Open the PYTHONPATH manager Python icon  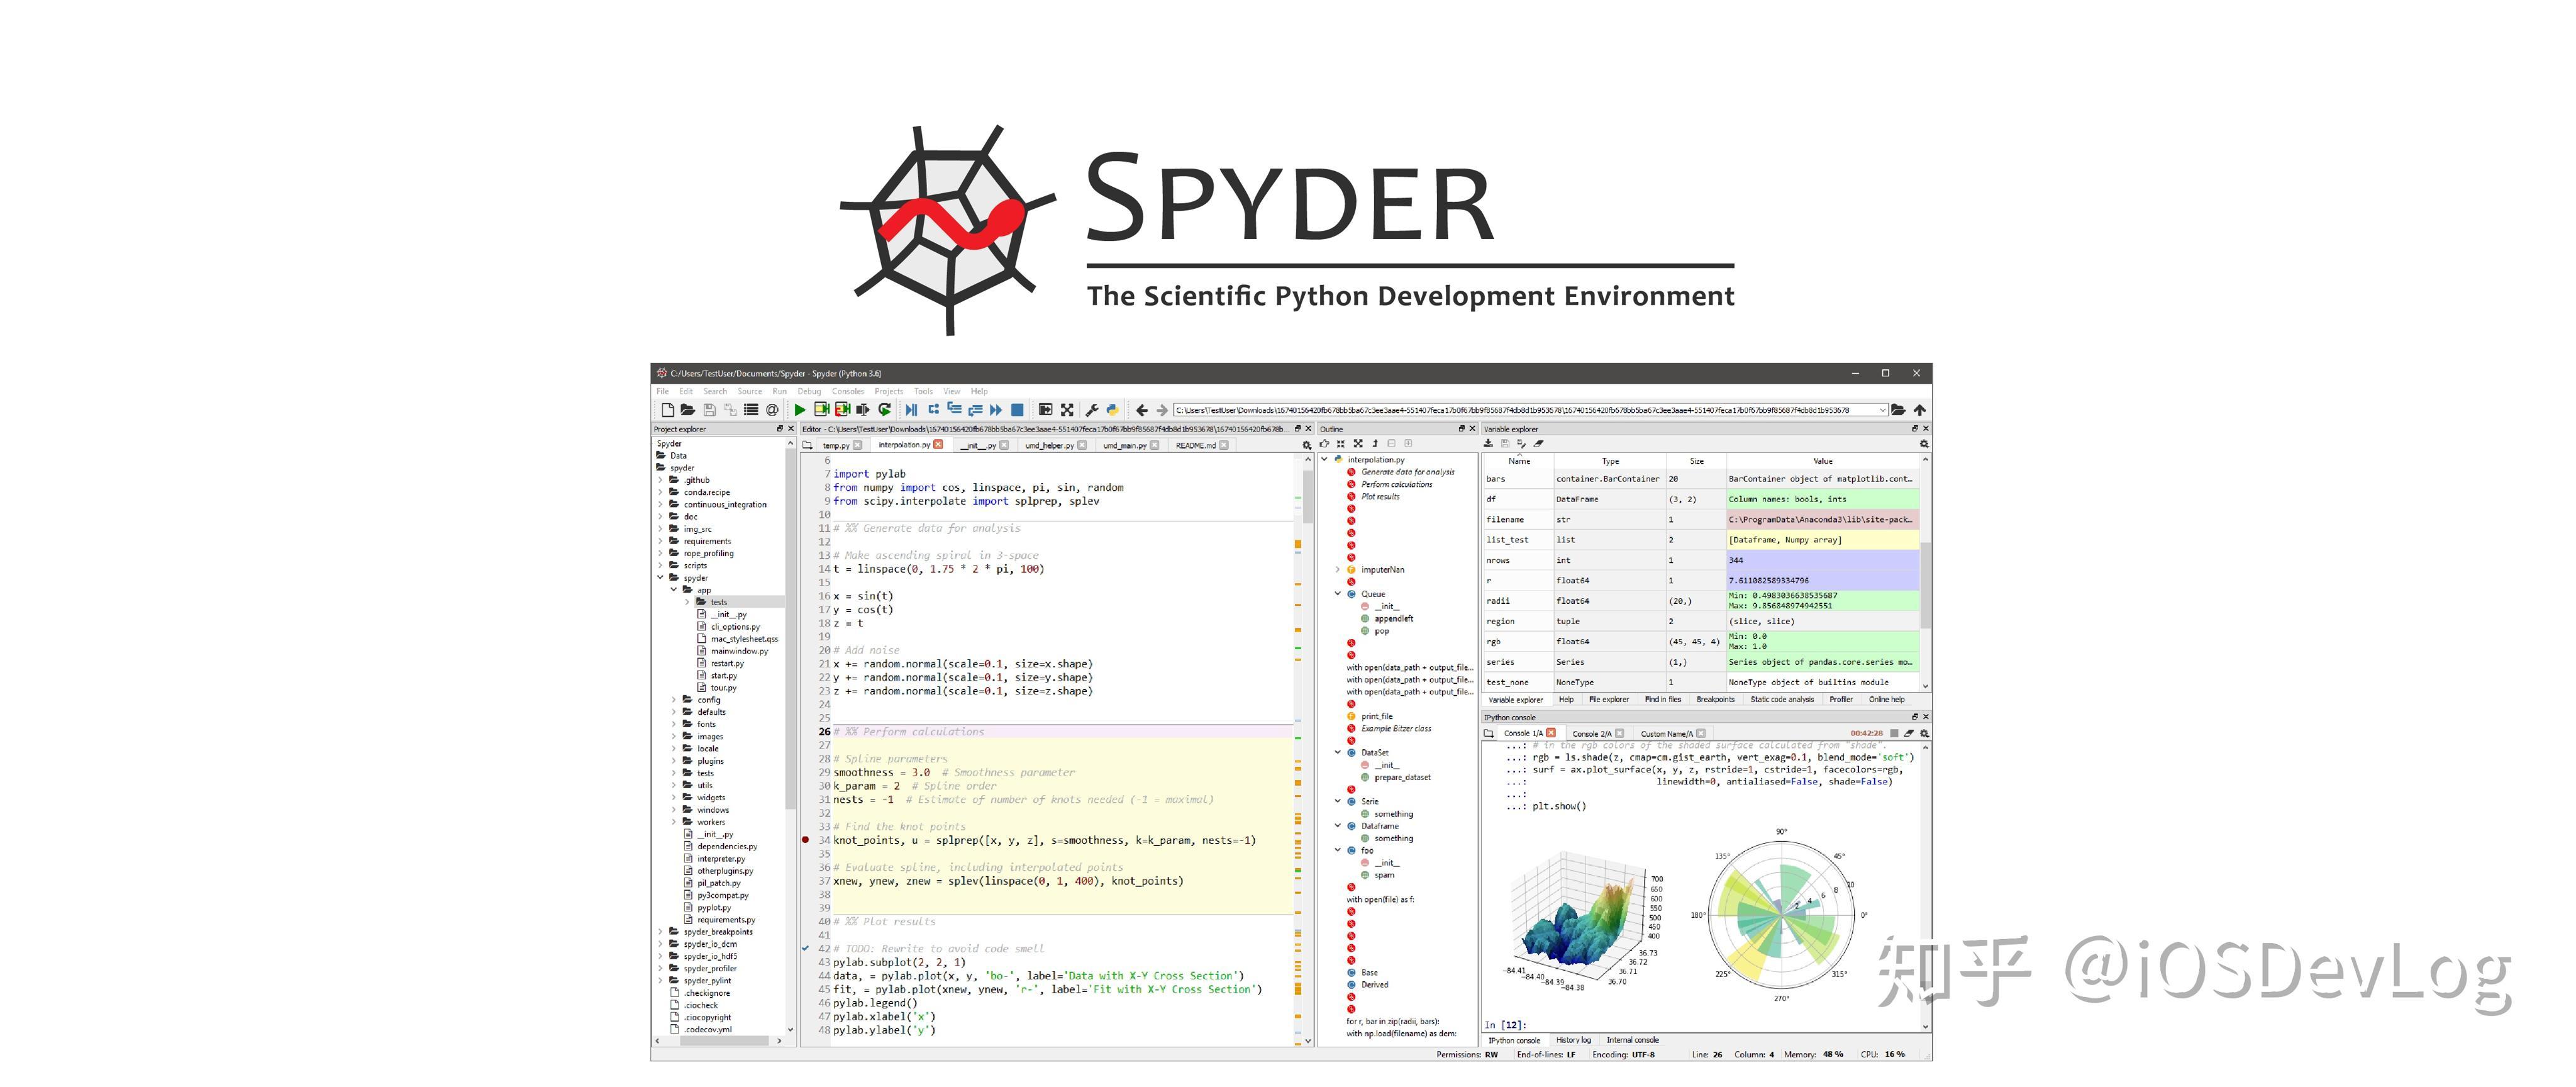(x=1113, y=409)
